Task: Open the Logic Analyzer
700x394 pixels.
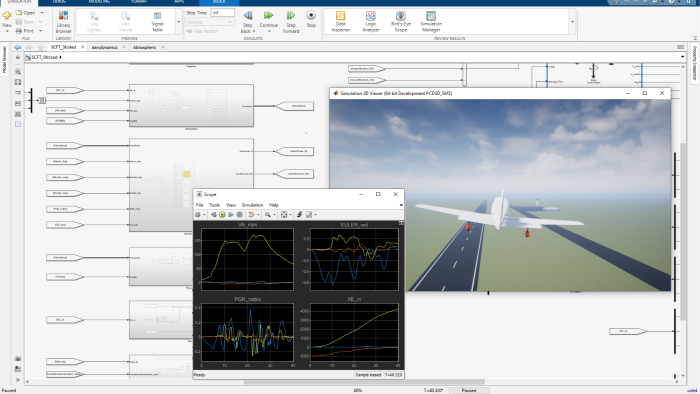Action: (371, 22)
